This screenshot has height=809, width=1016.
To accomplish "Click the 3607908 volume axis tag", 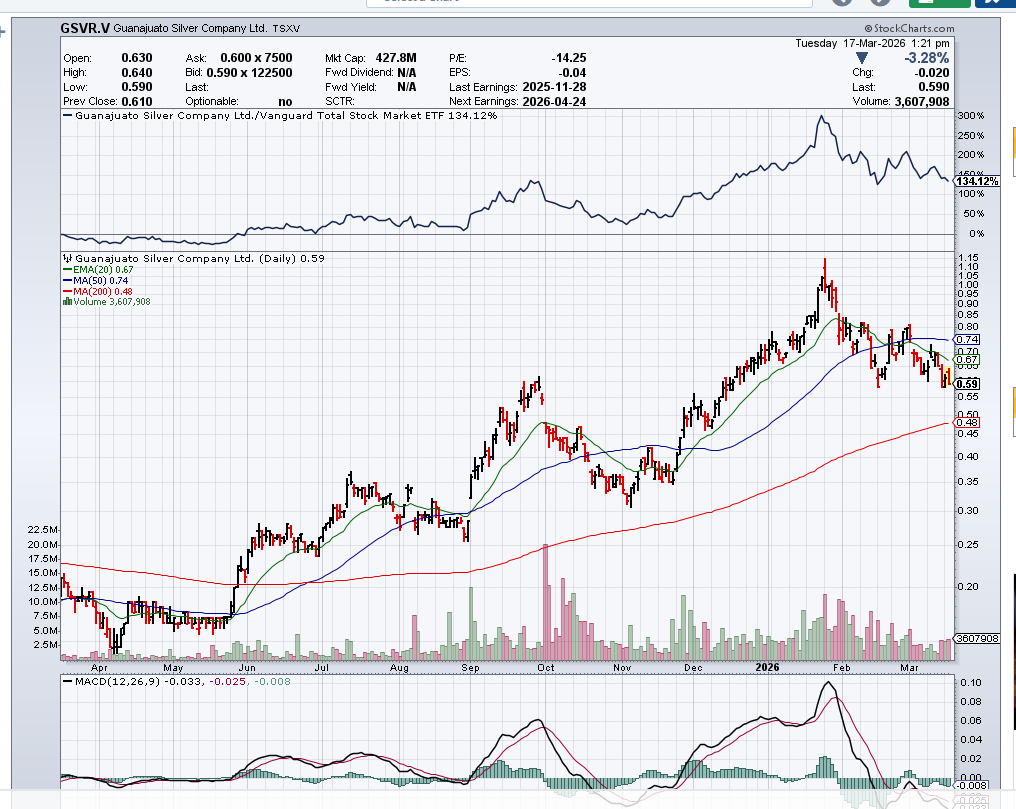I will (x=974, y=638).
